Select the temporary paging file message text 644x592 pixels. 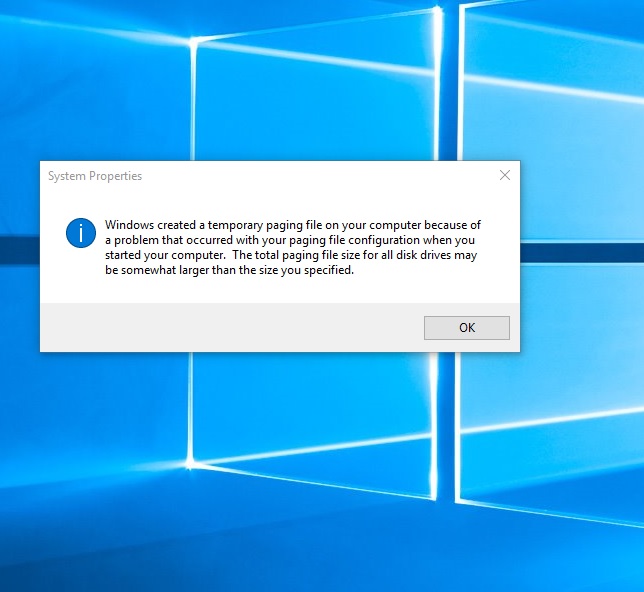292,247
